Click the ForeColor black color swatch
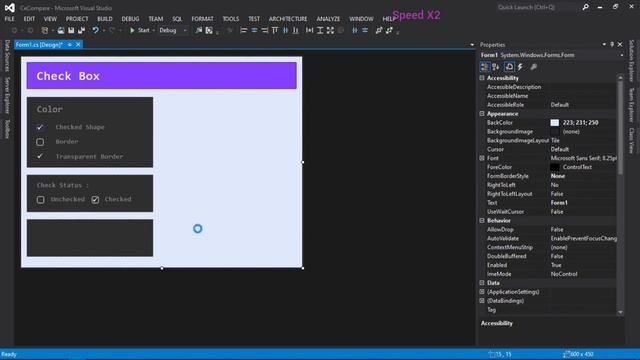Viewport: 640px width, 360px height. pyautogui.click(x=555, y=167)
